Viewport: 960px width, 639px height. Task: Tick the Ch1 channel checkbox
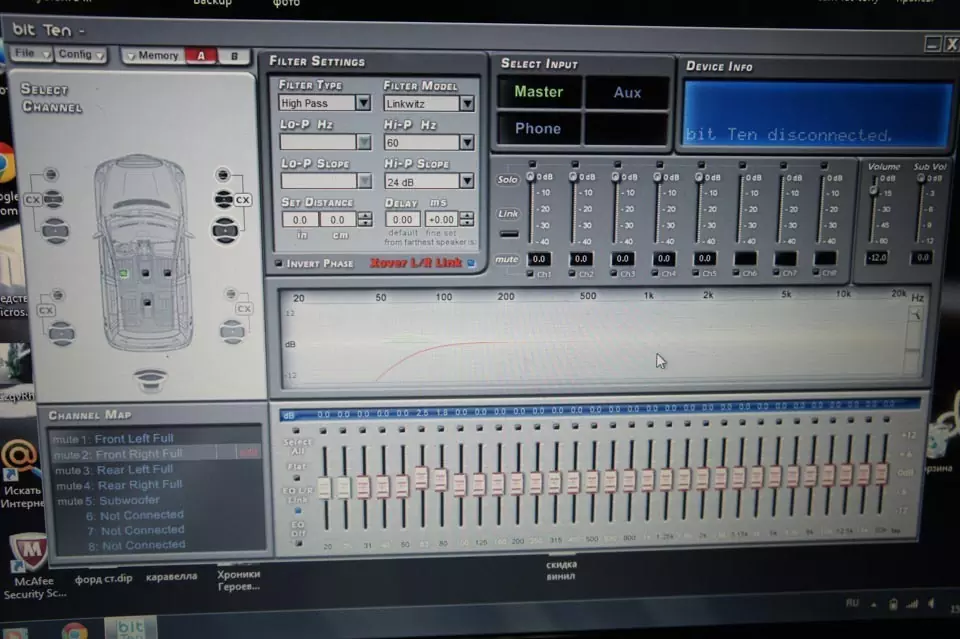[530, 274]
